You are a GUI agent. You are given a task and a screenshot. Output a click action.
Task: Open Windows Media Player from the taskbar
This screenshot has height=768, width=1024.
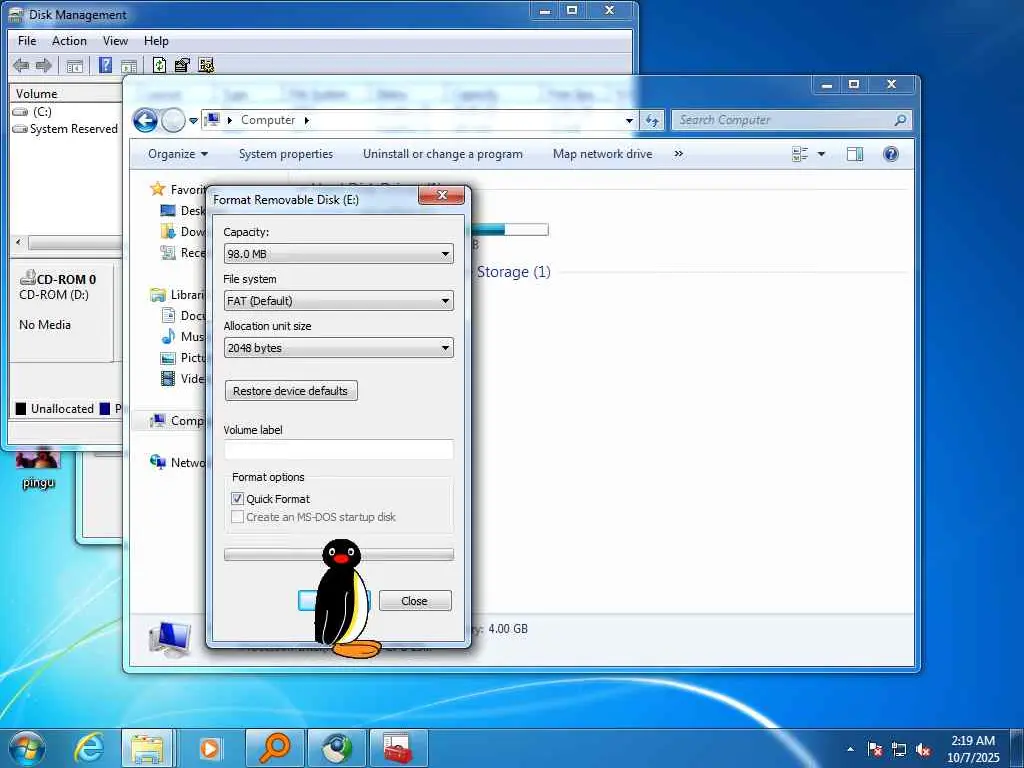click(x=209, y=748)
